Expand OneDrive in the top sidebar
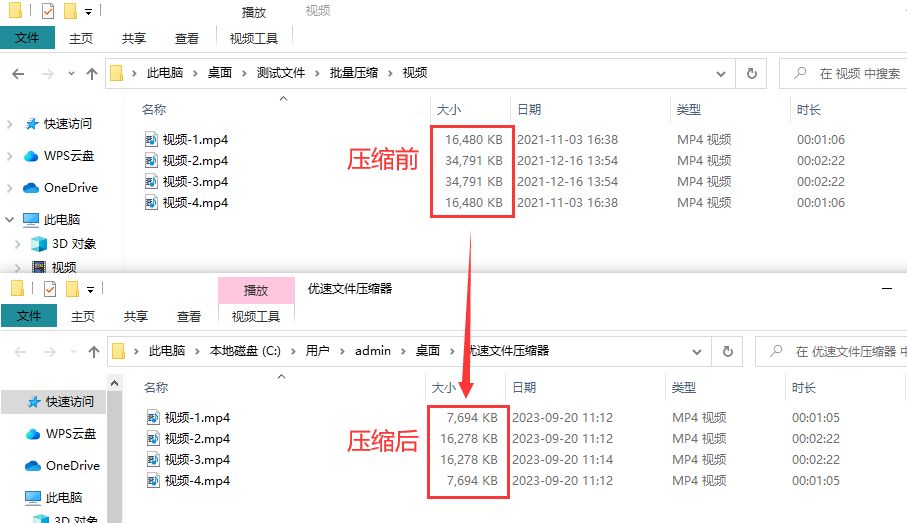Image resolution: width=907 pixels, height=523 pixels. 9,188
